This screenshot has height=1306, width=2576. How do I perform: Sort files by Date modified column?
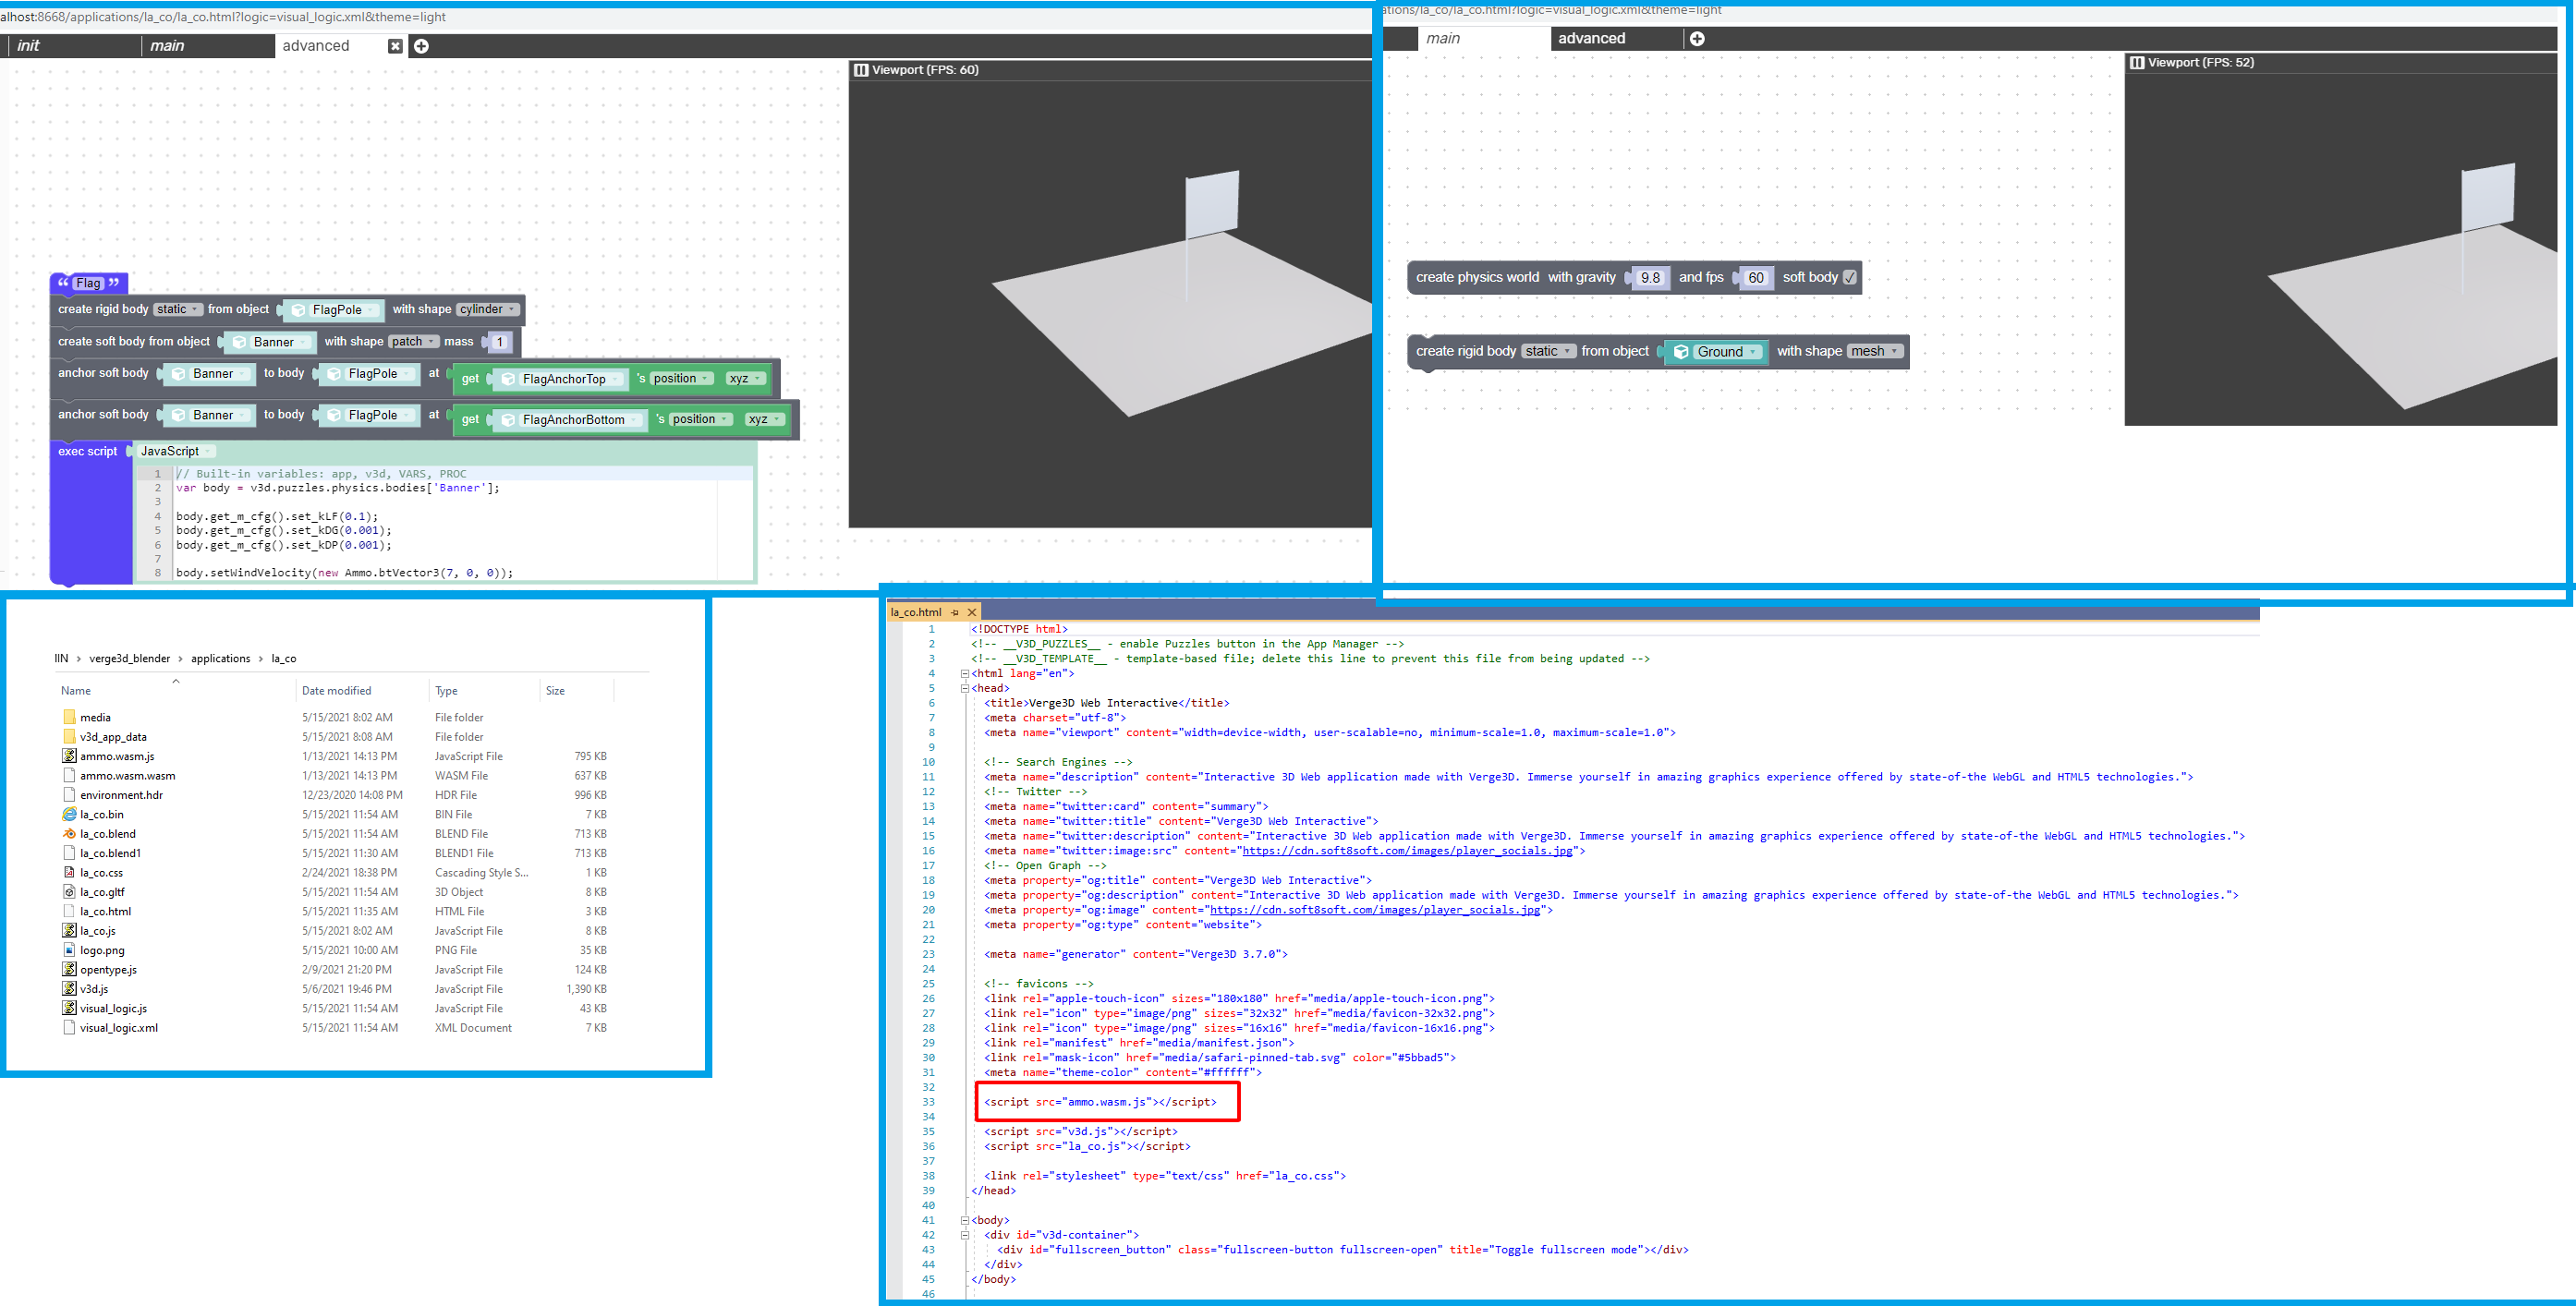pos(336,691)
